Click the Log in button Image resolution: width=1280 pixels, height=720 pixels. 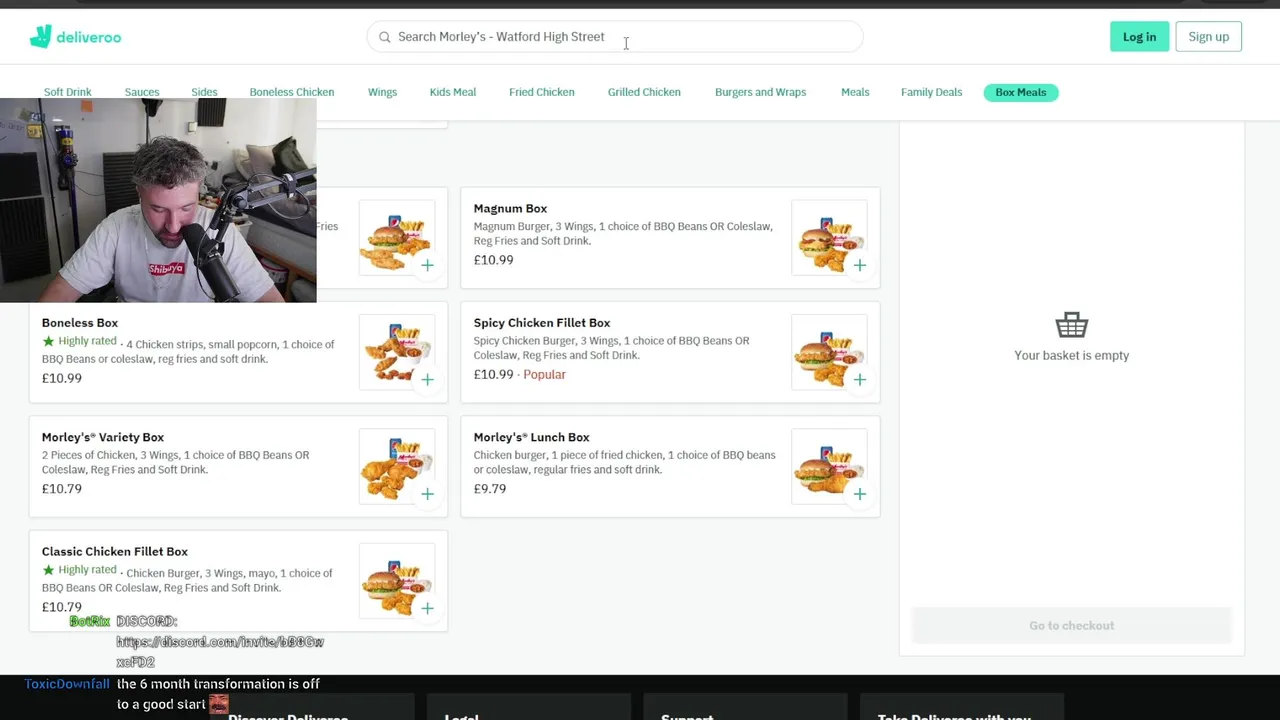click(1139, 37)
